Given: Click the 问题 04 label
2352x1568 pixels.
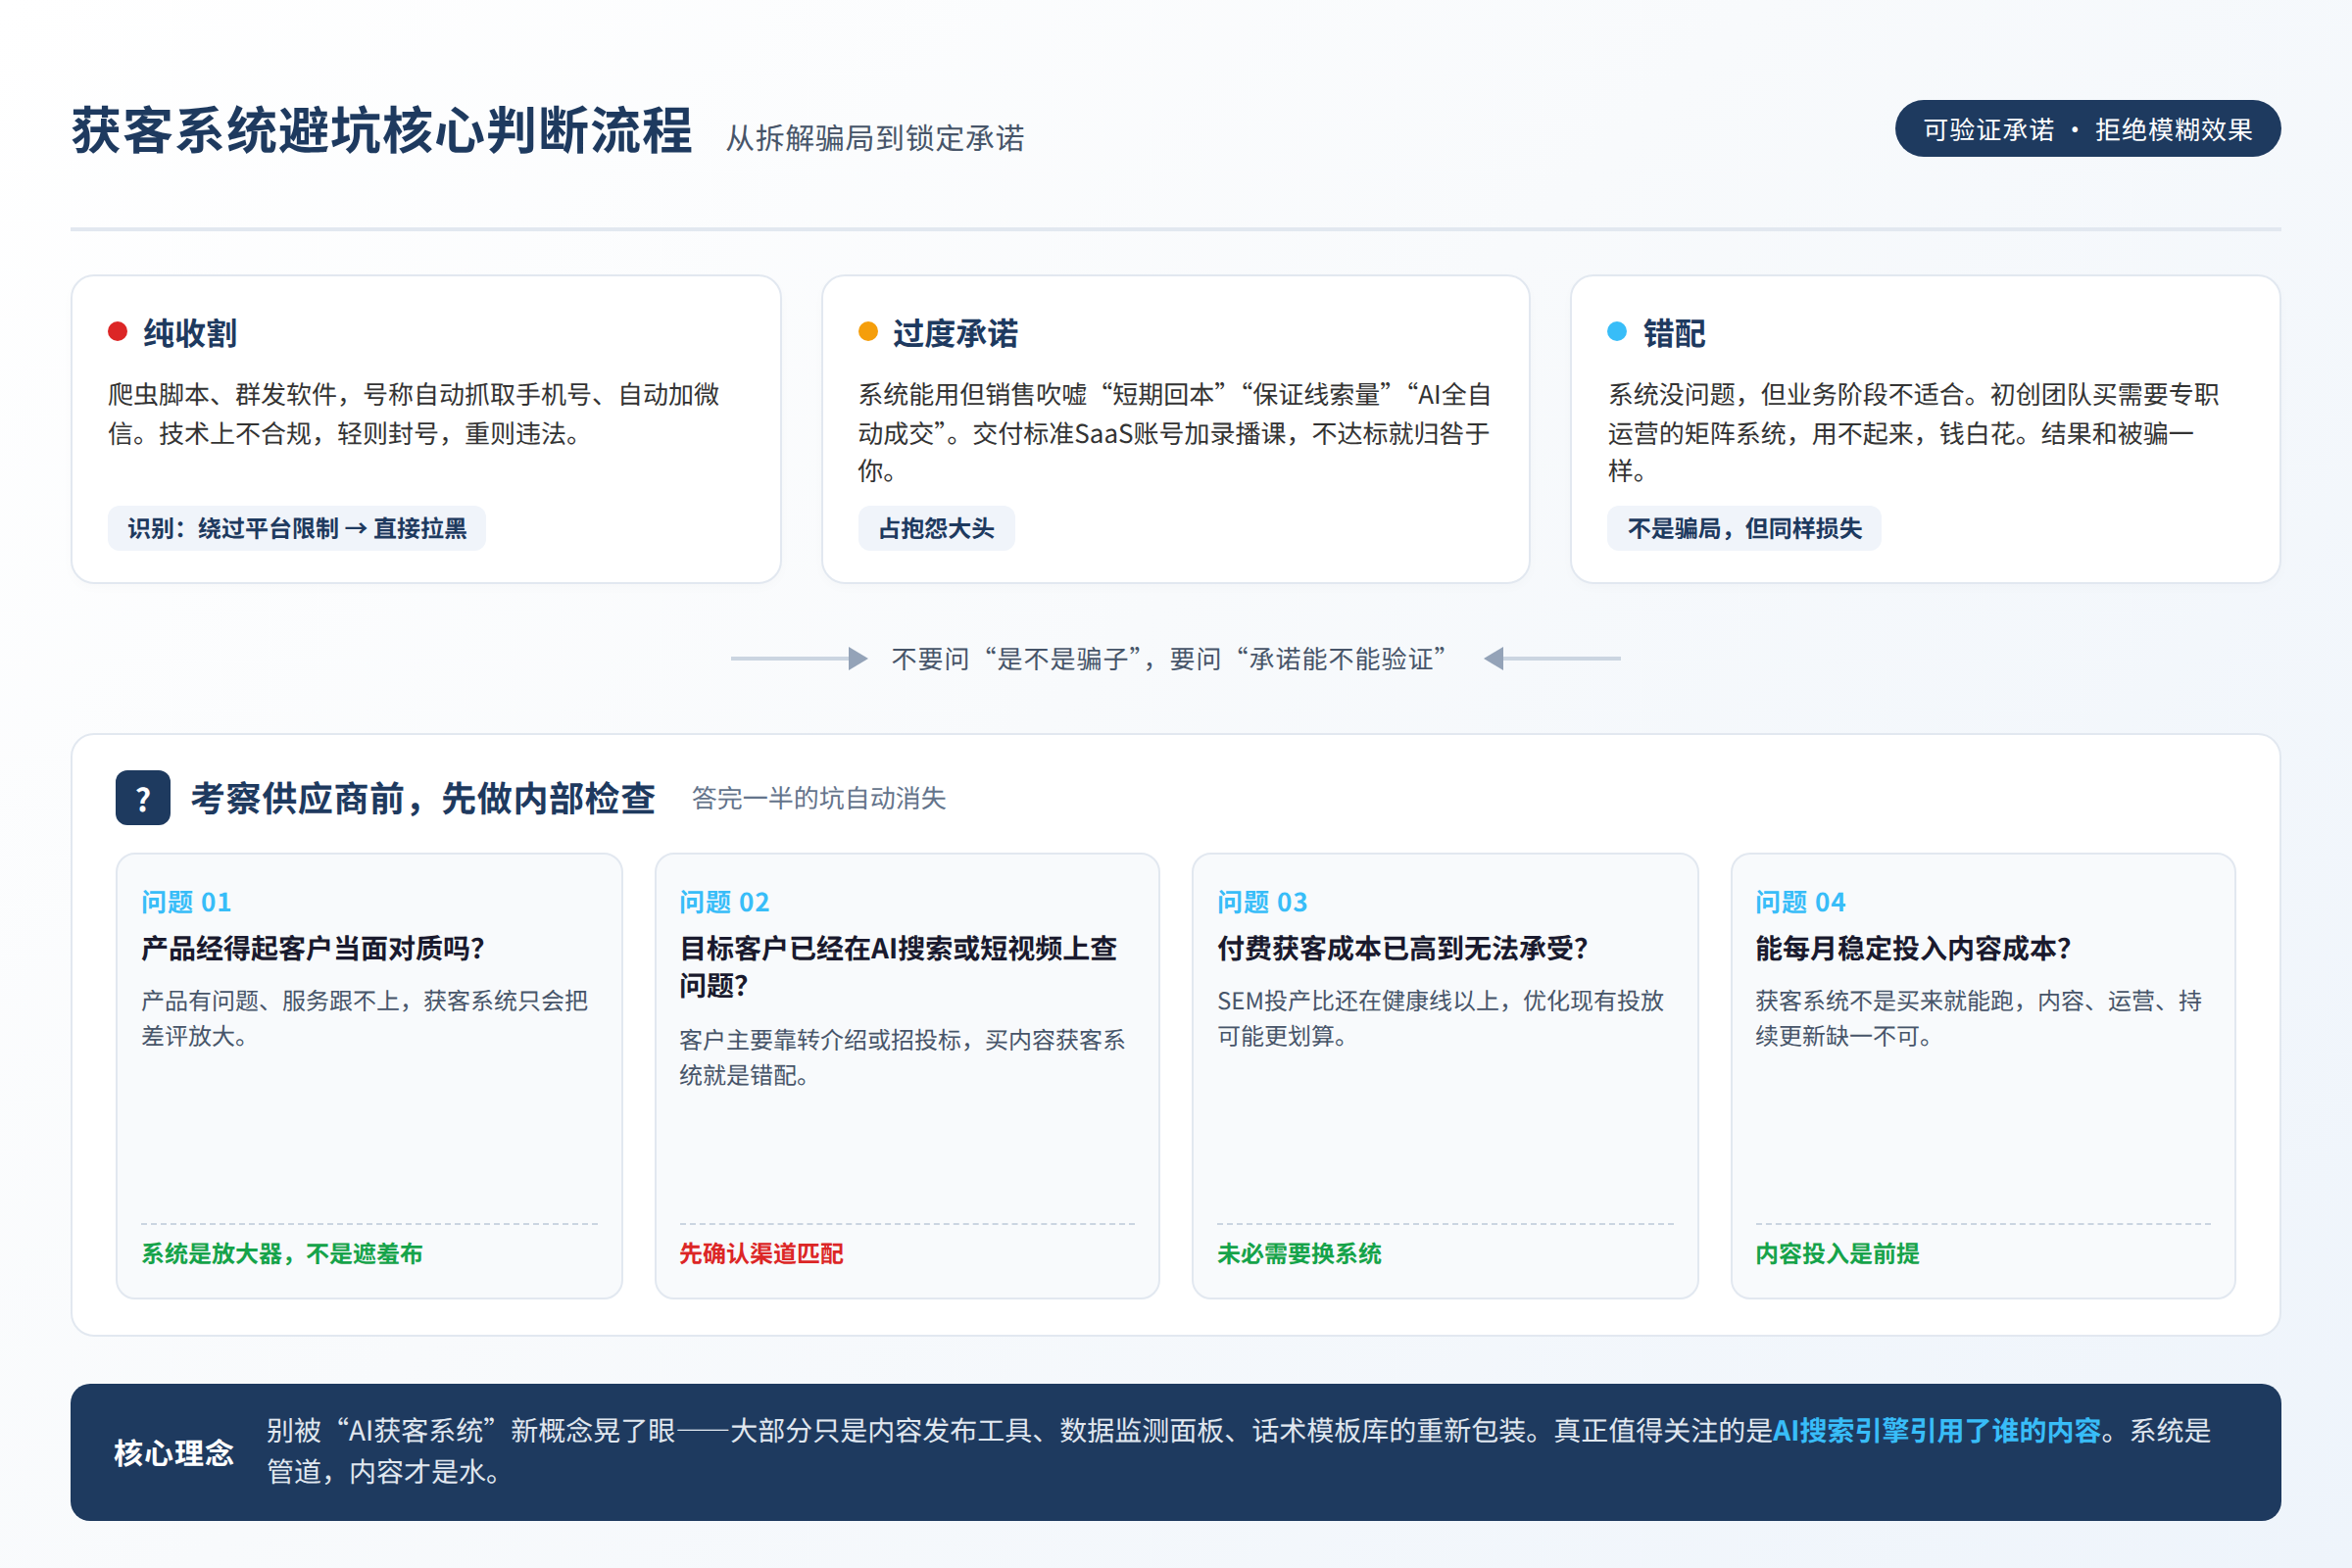Looking at the screenshot, I should [x=1800, y=902].
